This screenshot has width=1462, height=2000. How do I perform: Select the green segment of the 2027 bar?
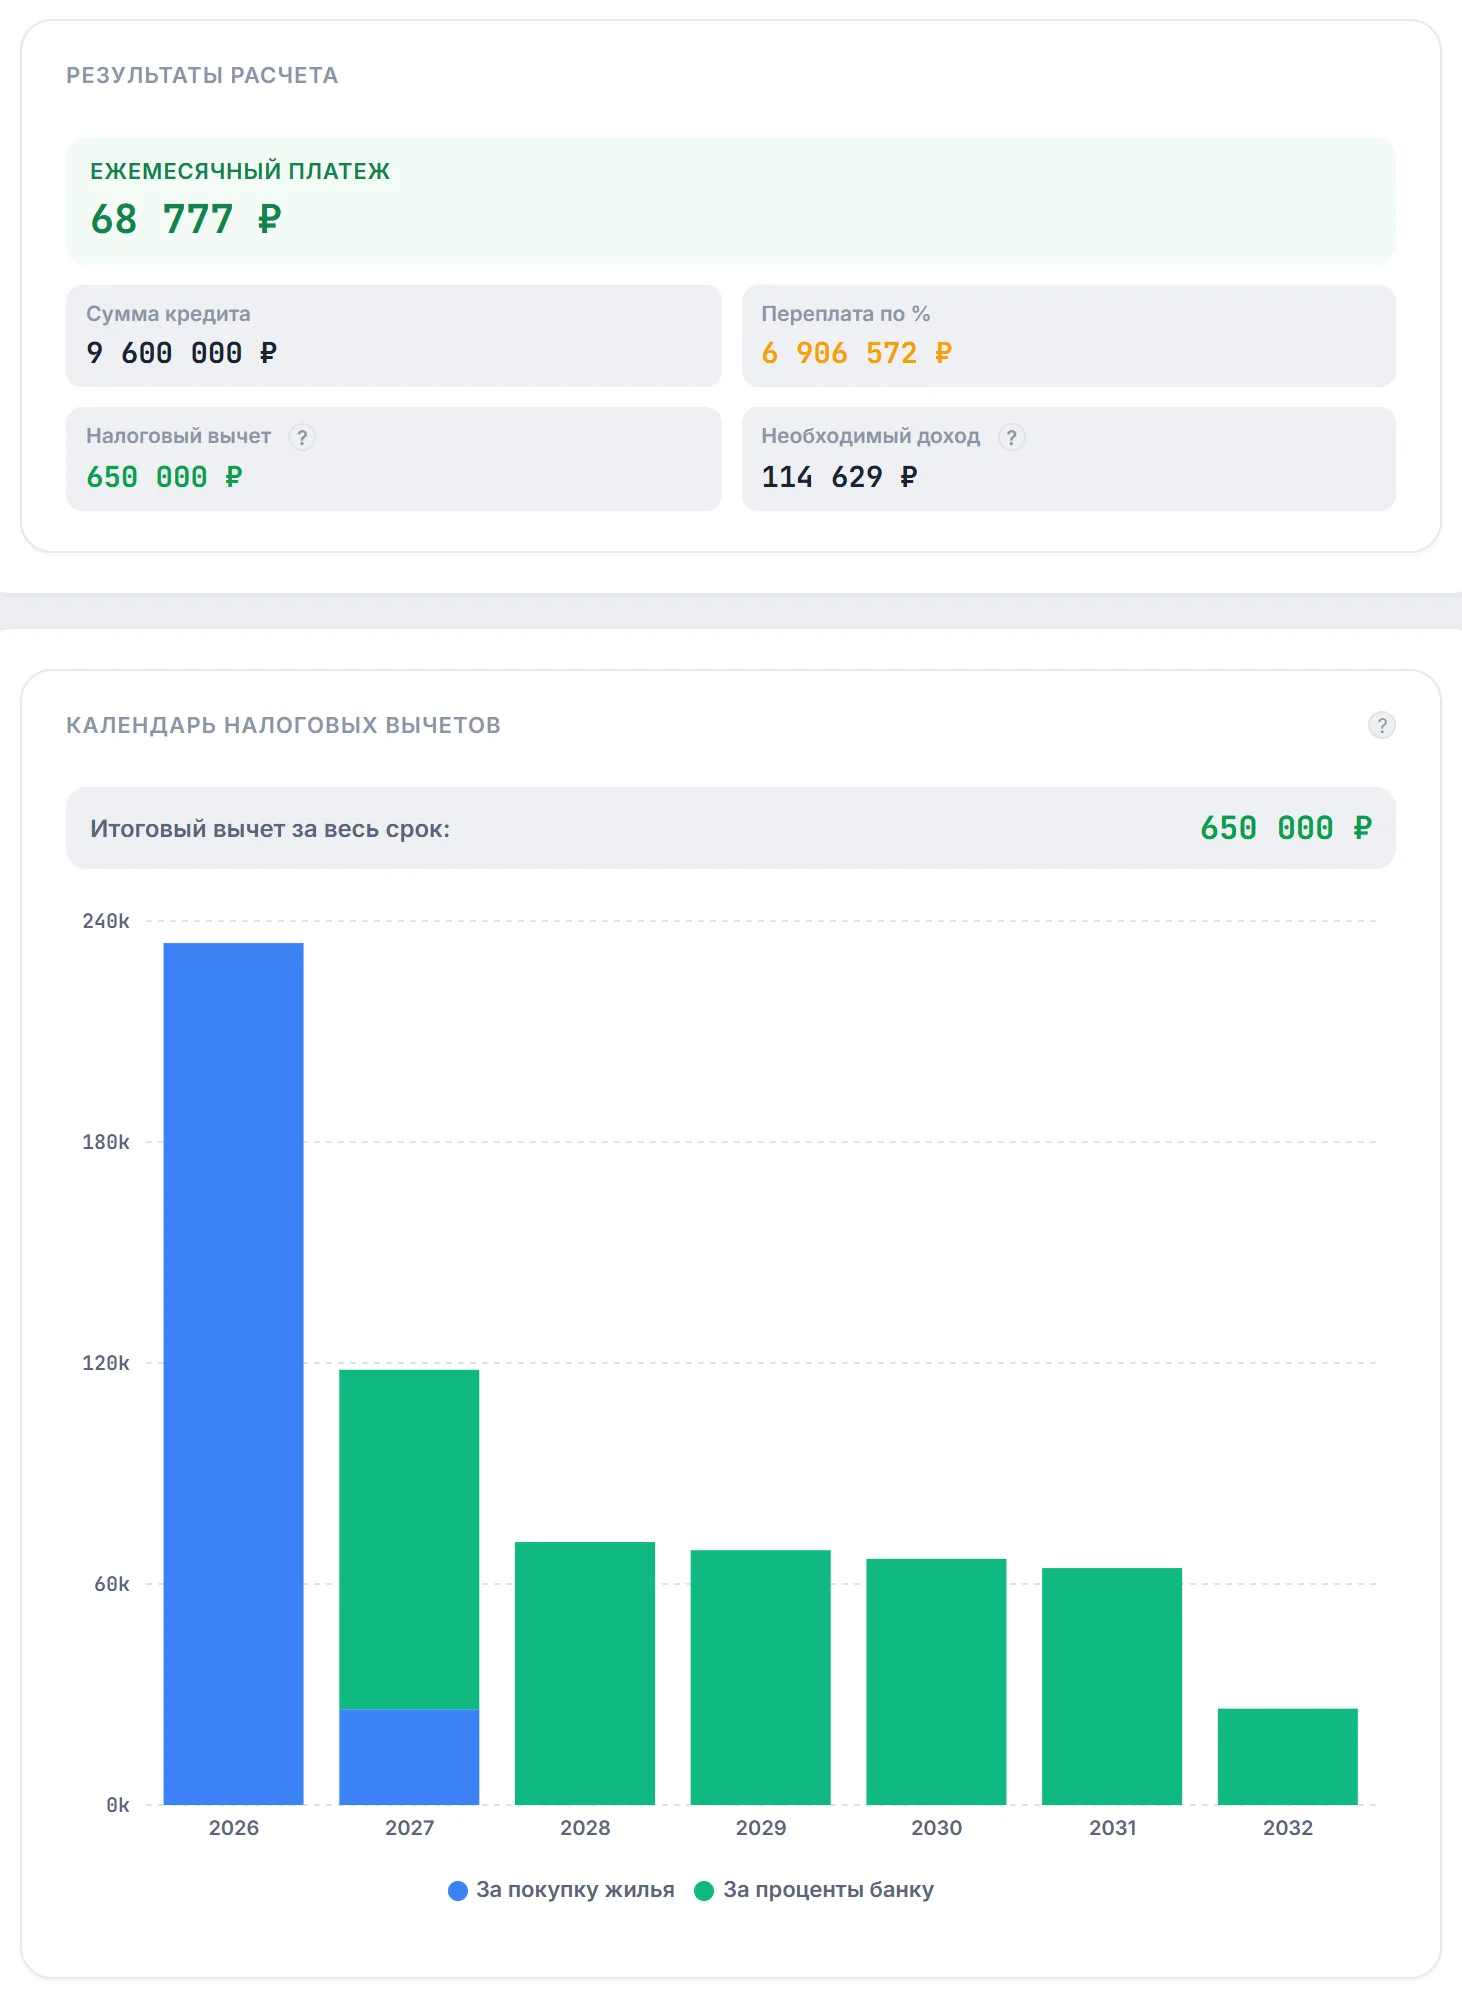[x=409, y=1539]
